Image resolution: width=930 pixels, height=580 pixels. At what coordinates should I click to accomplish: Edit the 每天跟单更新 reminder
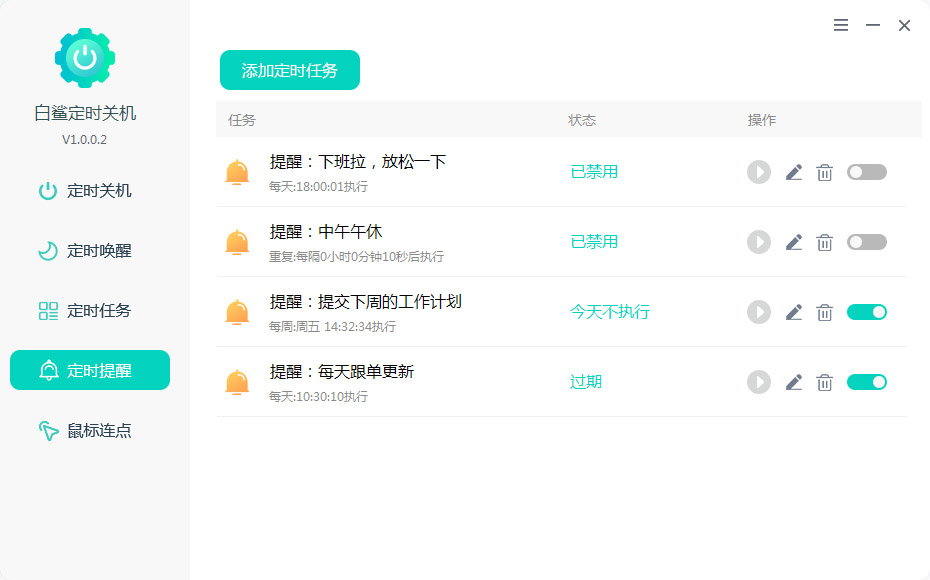[794, 382]
